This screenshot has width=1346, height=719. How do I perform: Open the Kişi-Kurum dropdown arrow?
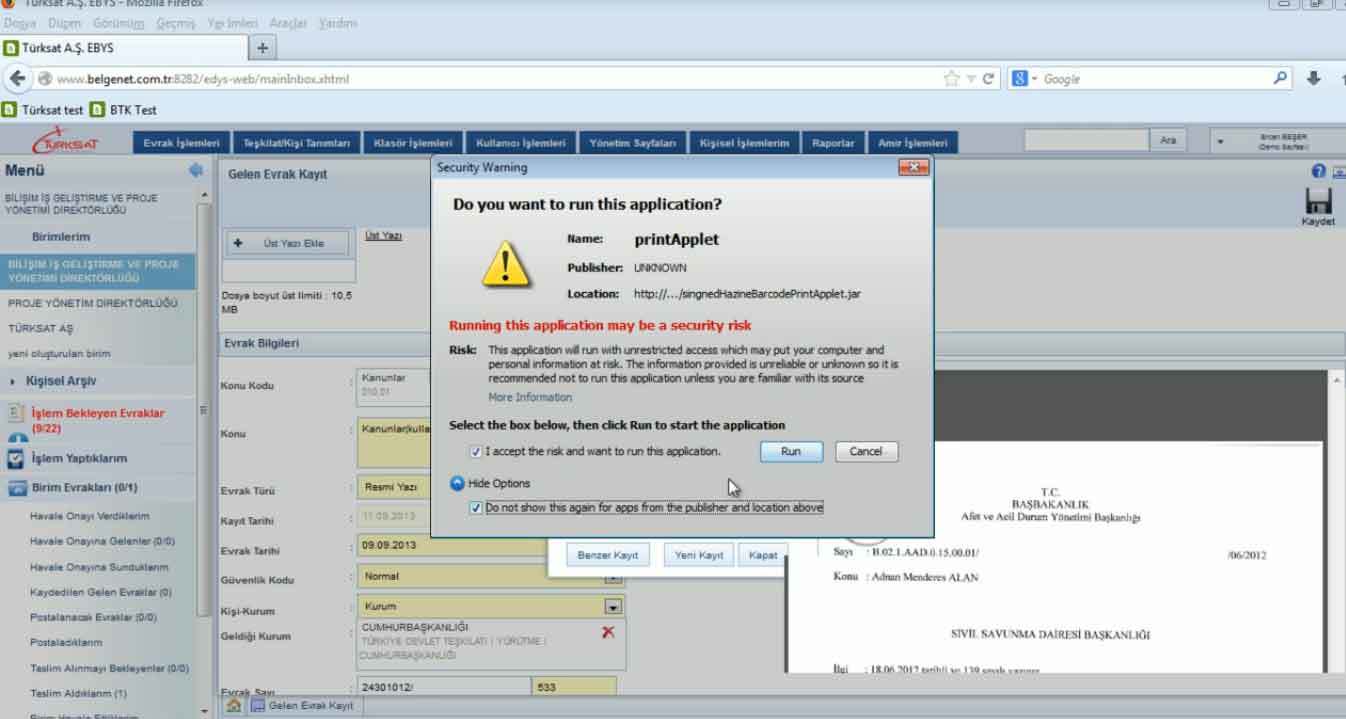click(x=613, y=606)
